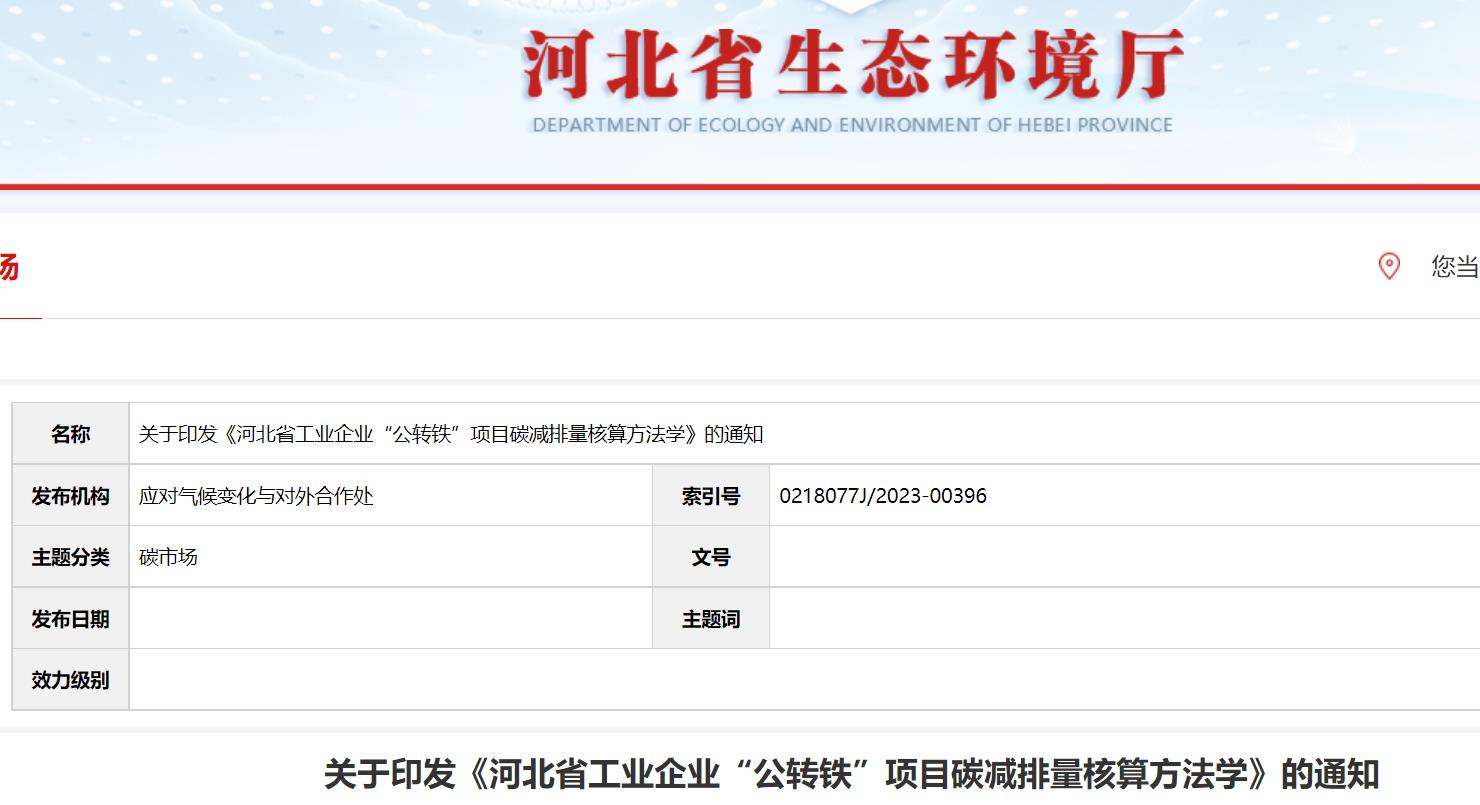Click the 效力级别 label cell
The width and height of the screenshot is (1480, 805).
click(x=71, y=680)
